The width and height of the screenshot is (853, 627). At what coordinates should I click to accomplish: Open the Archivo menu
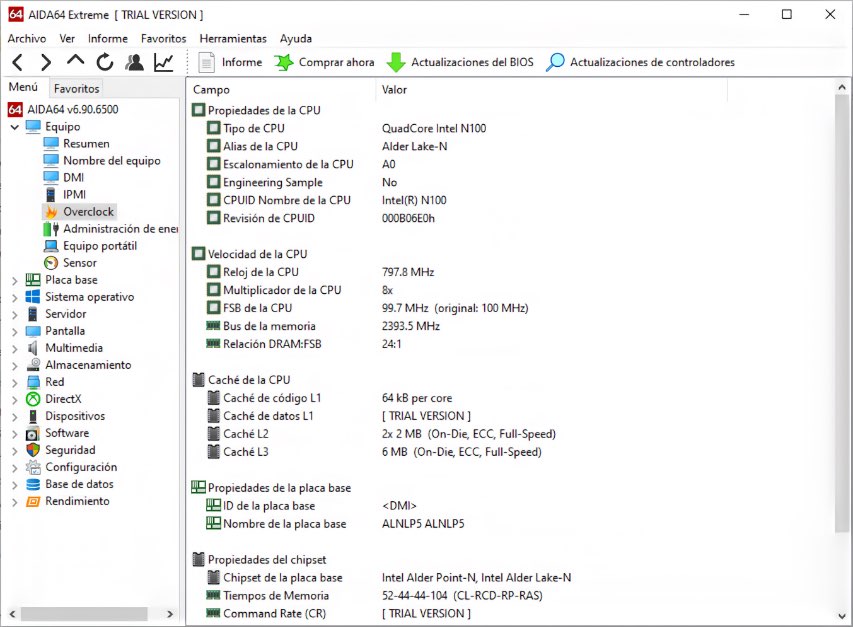[x=27, y=39]
